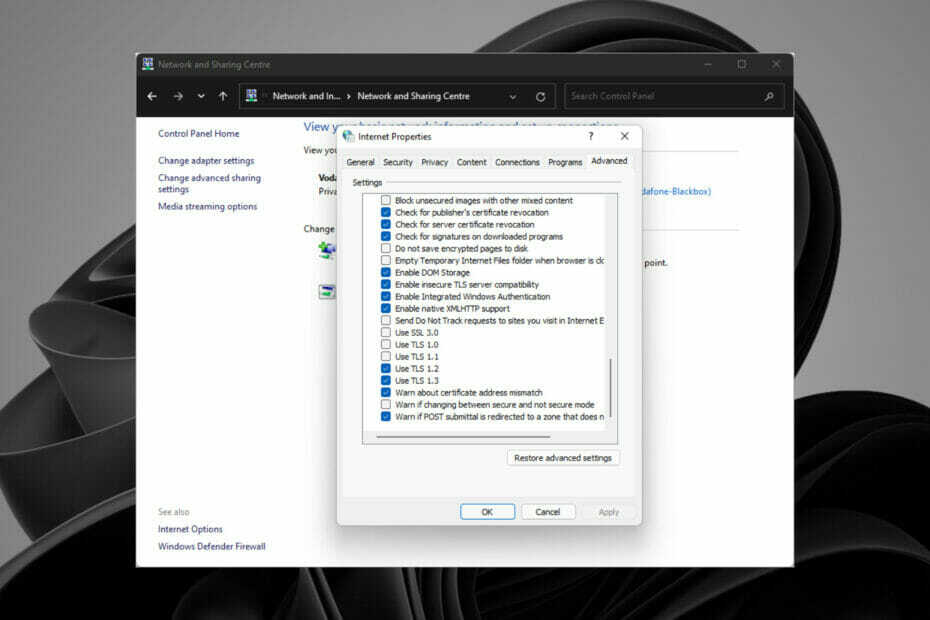Image resolution: width=930 pixels, height=620 pixels.
Task: Check the Use TLS 1.0 option
Action: tap(386, 345)
